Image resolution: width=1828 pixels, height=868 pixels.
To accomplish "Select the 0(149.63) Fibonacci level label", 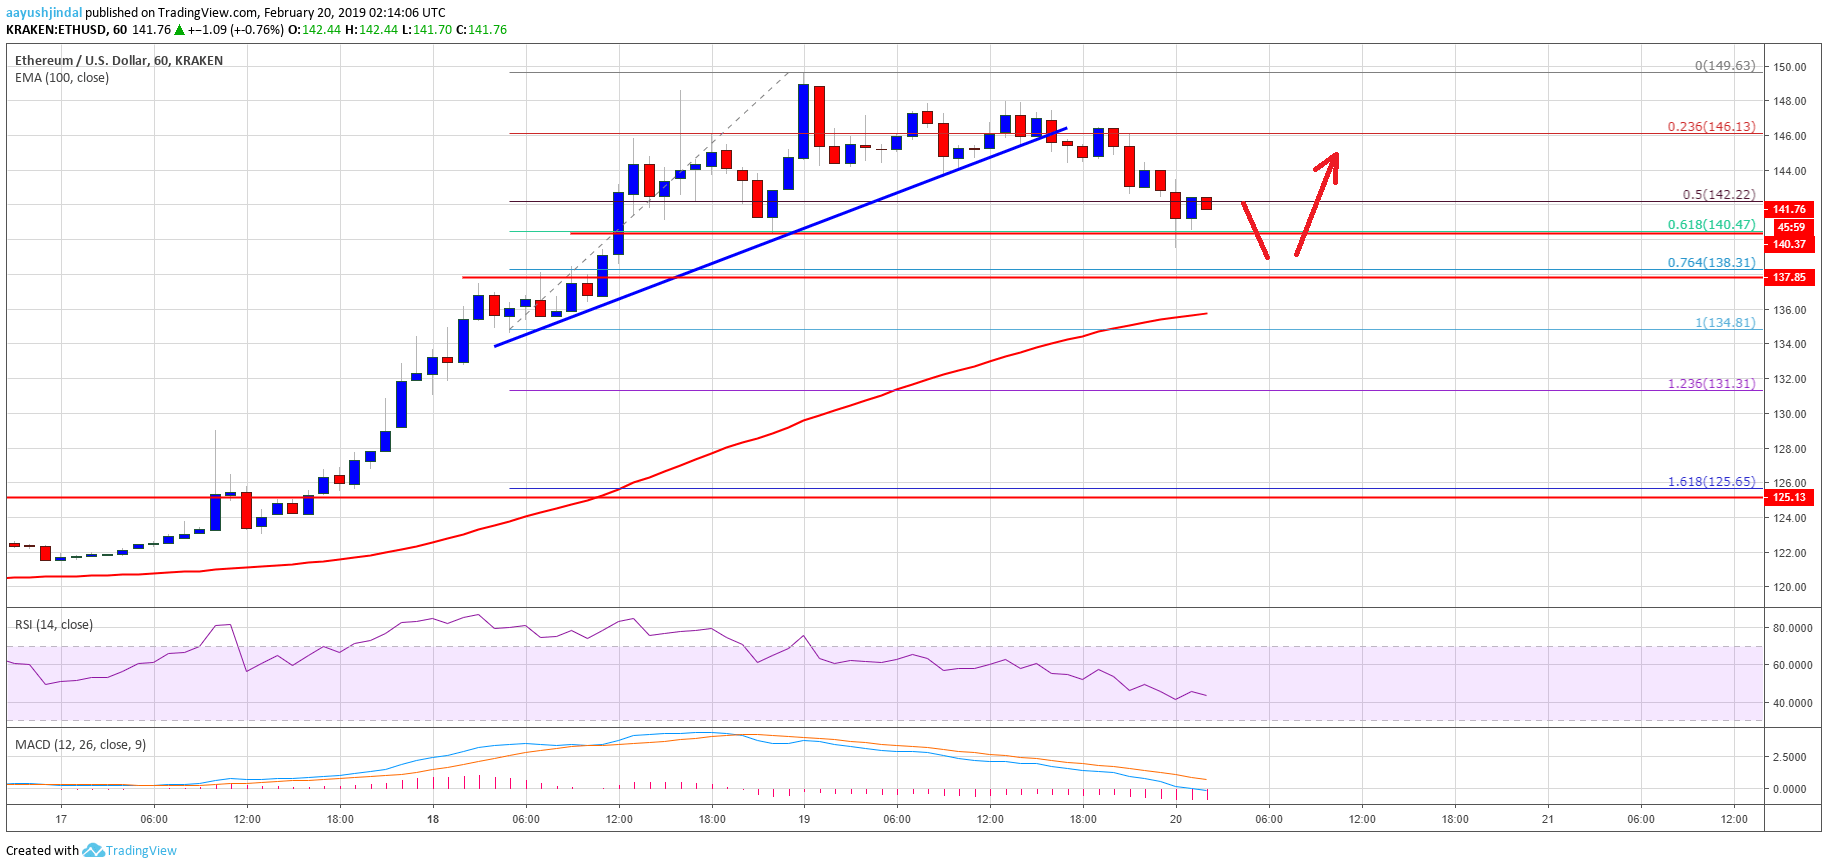I will (1725, 65).
